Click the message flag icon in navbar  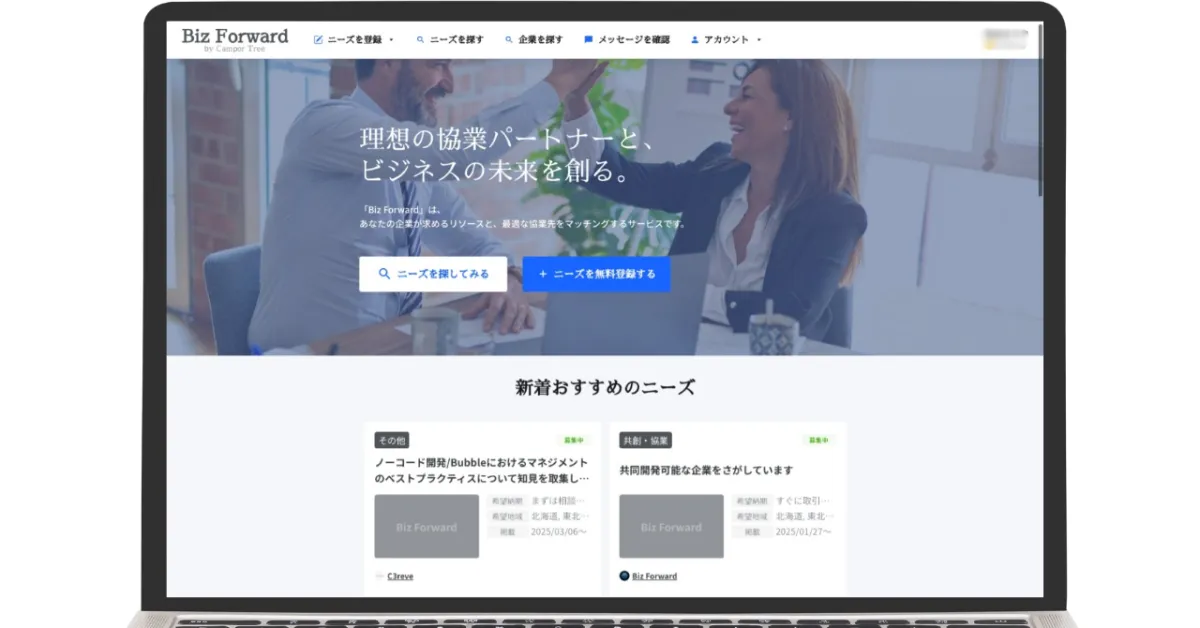pos(588,40)
